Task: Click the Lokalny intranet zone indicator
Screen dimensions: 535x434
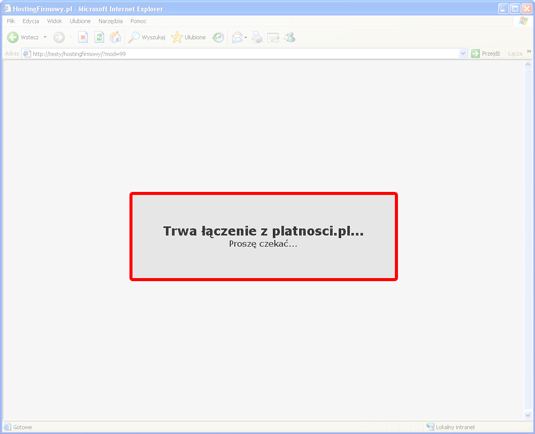Action: pyautogui.click(x=451, y=427)
